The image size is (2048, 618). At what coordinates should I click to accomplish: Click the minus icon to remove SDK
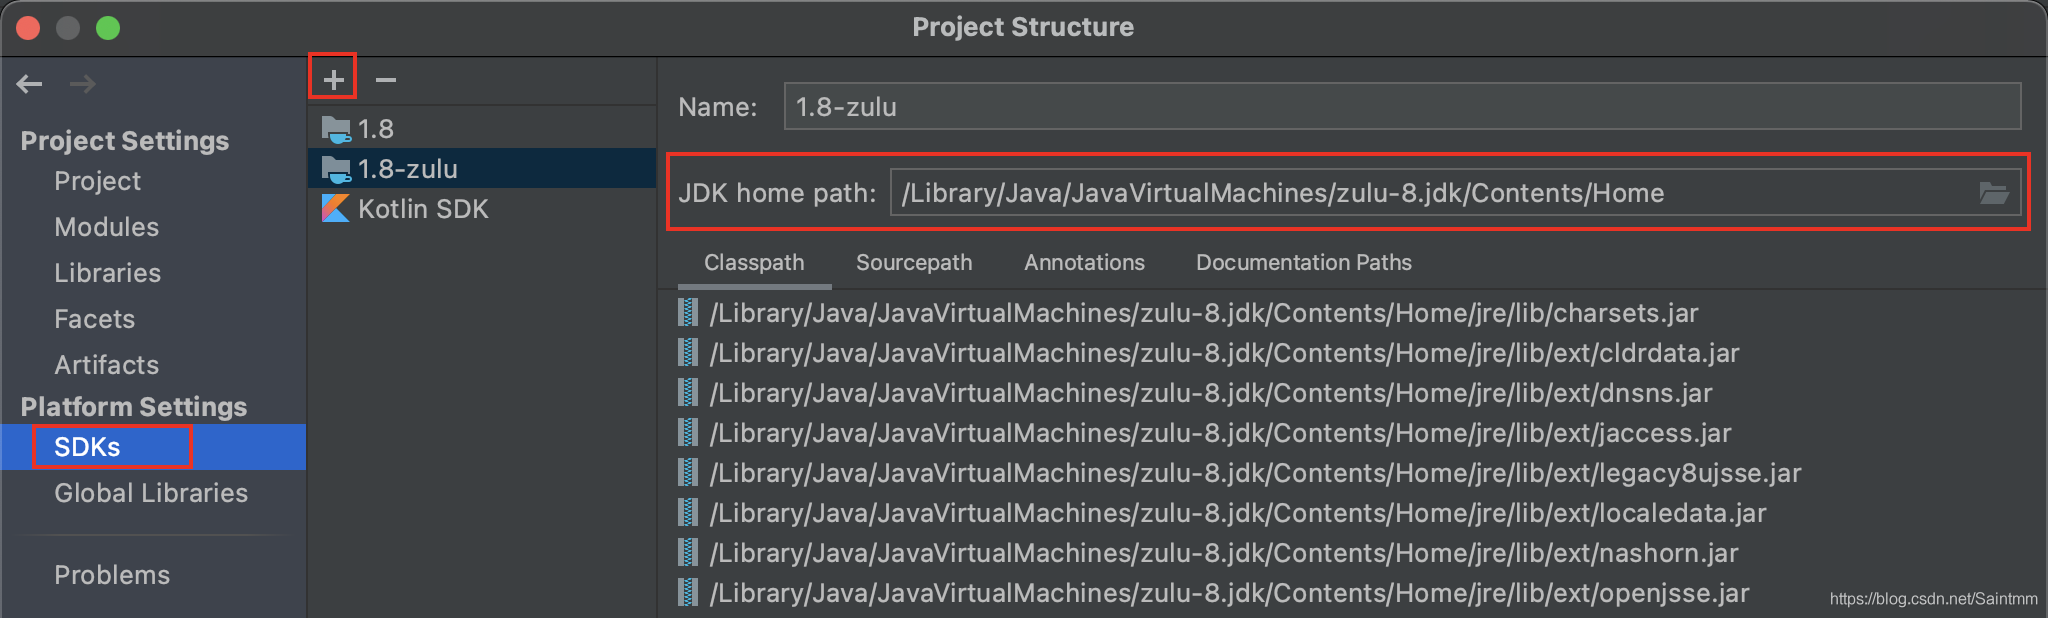pos(386,79)
